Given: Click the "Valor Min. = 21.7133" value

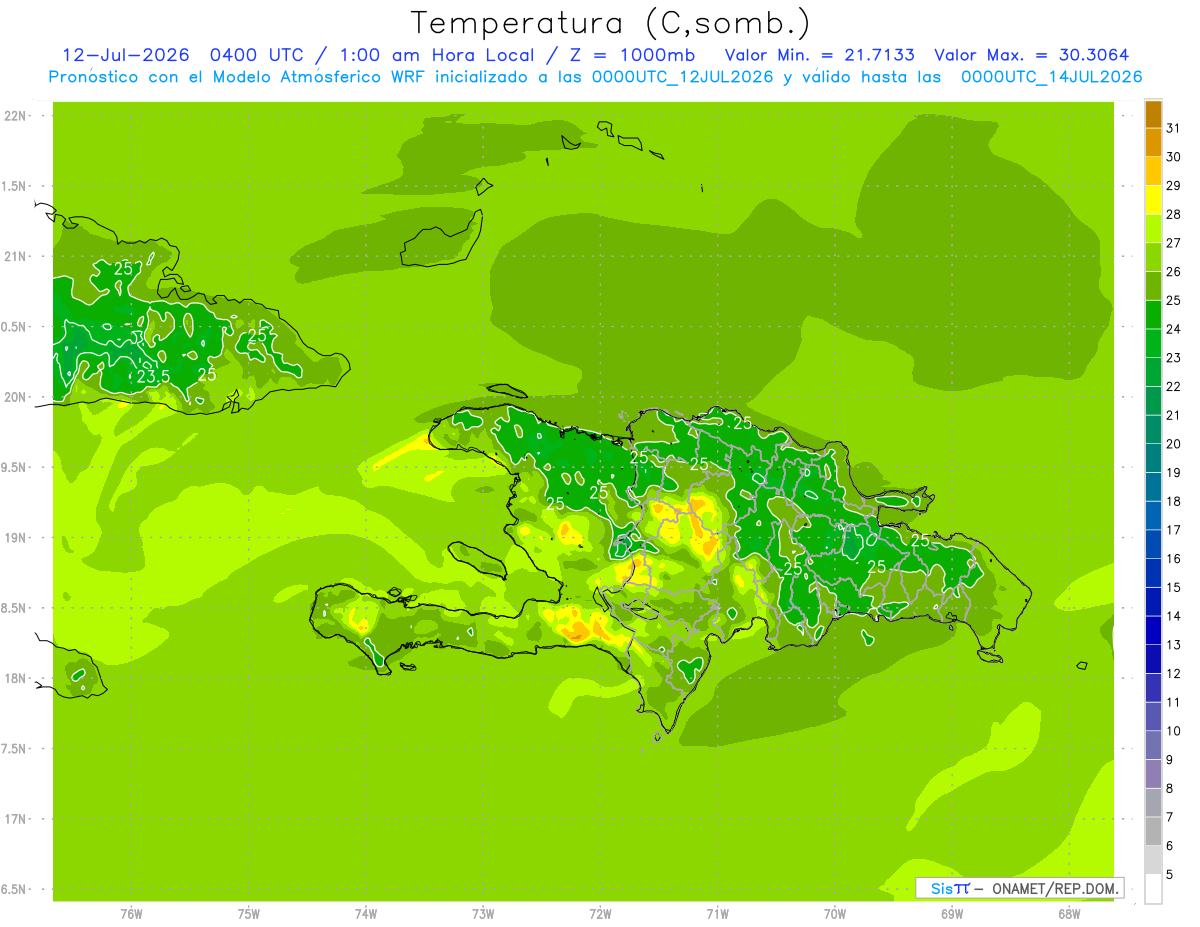Looking at the screenshot, I should (x=819, y=54).
